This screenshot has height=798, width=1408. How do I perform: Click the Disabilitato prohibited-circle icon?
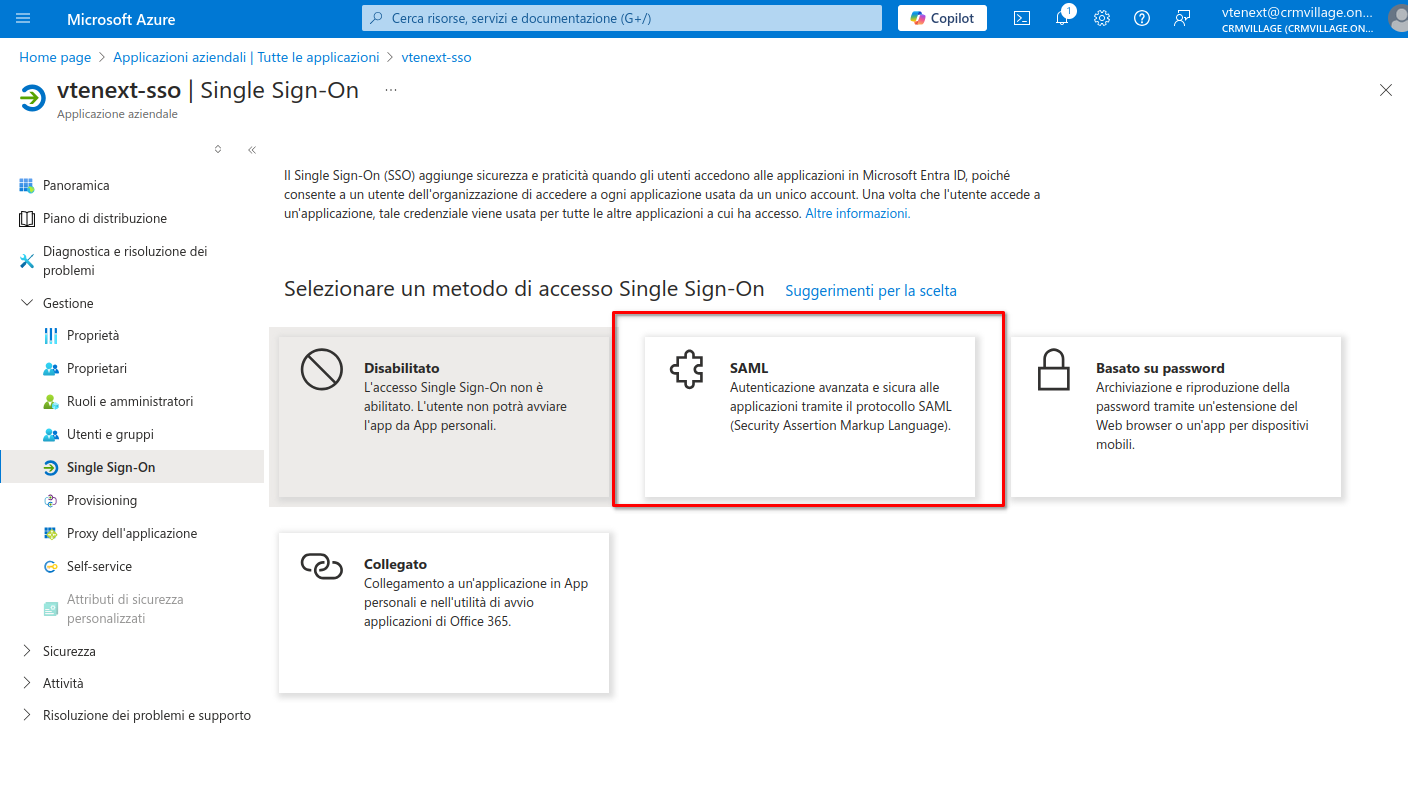coord(322,371)
